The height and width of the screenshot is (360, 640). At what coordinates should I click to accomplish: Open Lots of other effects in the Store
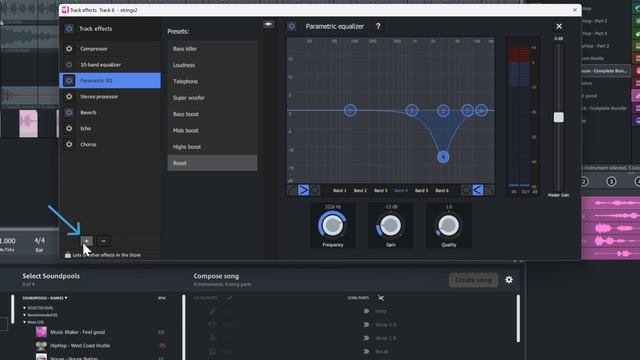point(103,255)
